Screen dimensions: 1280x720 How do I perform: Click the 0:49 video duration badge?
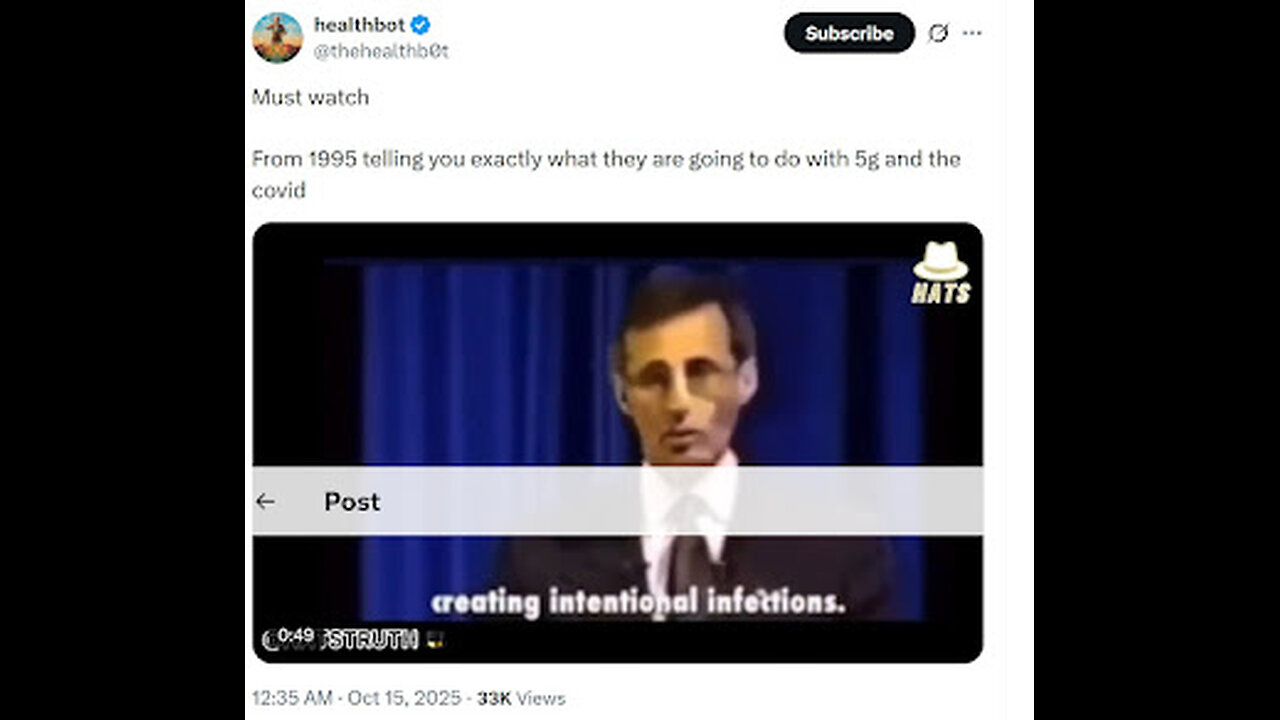296,635
